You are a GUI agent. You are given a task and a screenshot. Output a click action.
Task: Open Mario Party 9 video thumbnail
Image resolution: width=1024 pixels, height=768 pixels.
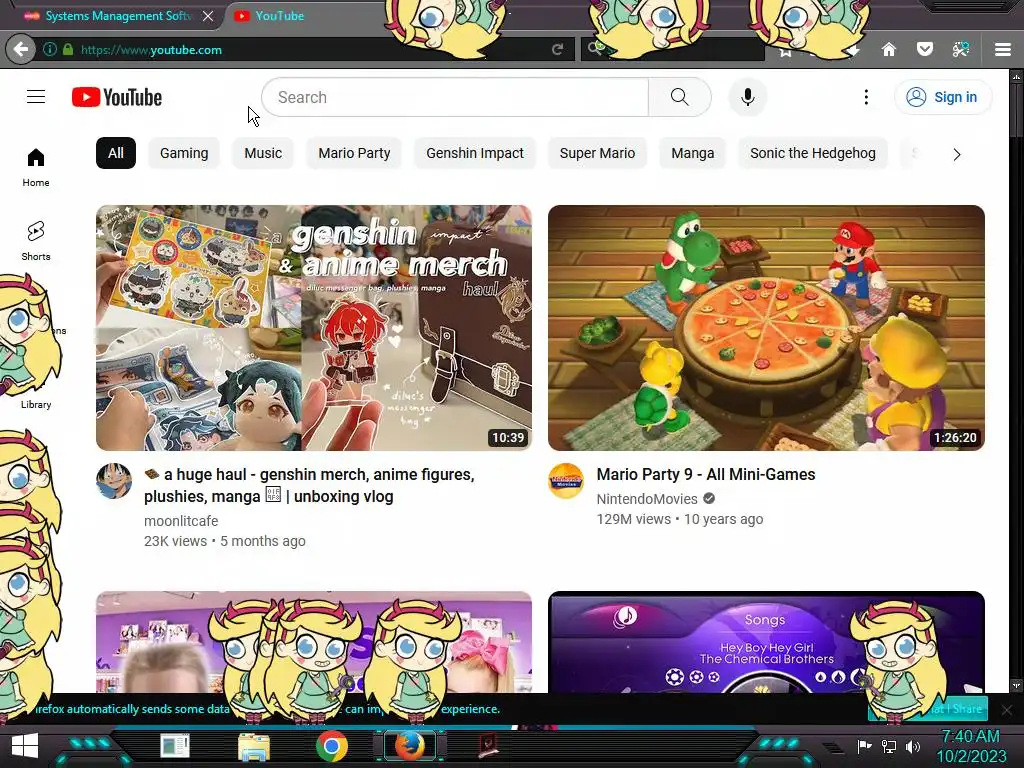point(766,328)
